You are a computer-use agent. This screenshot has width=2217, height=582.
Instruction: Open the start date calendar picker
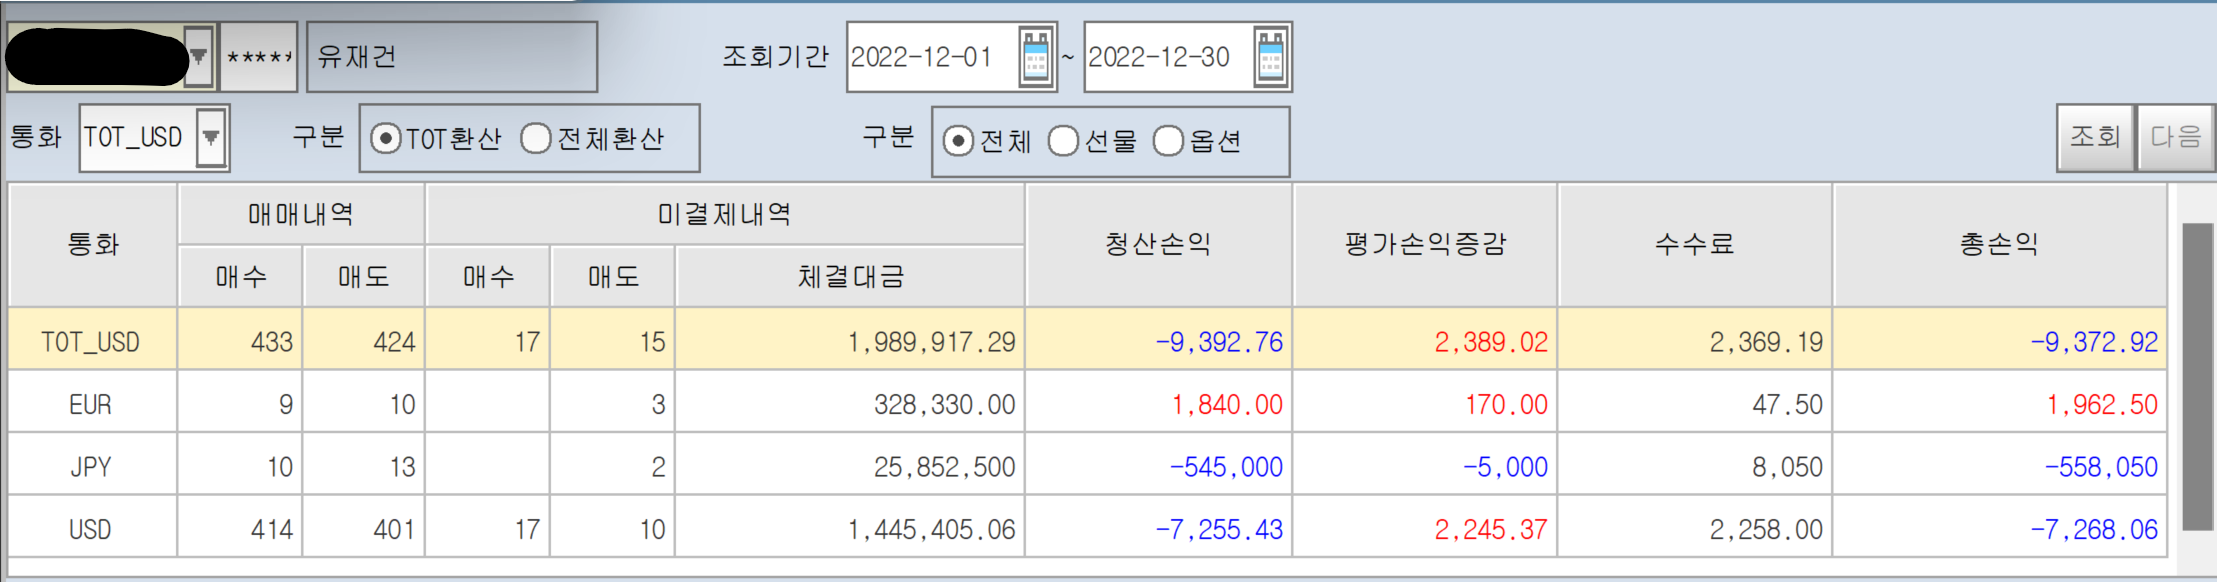tap(1036, 57)
